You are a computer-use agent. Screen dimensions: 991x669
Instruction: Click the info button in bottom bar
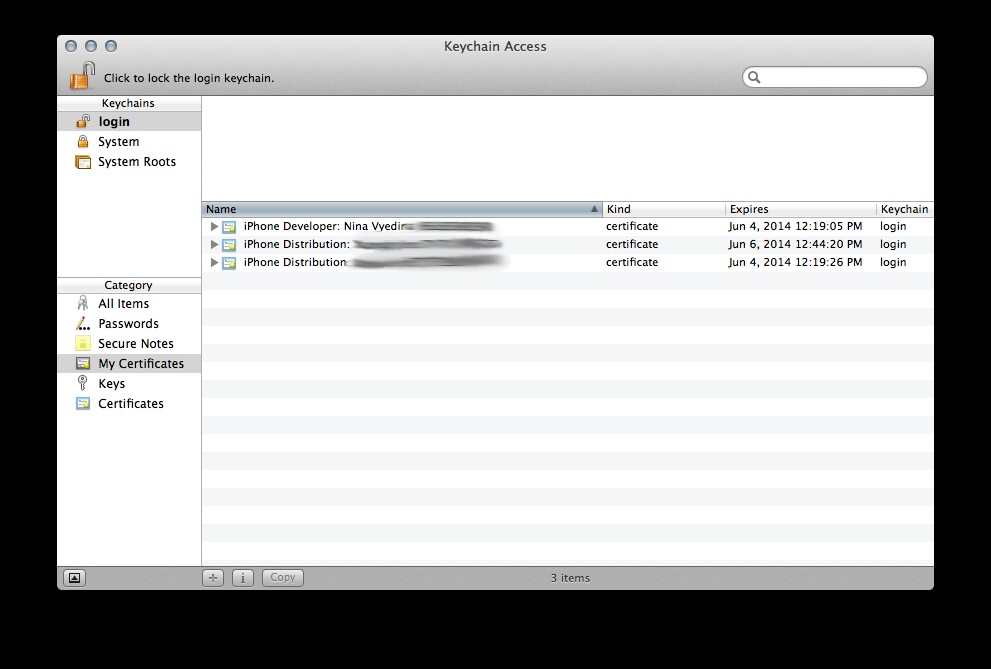pyautogui.click(x=243, y=577)
